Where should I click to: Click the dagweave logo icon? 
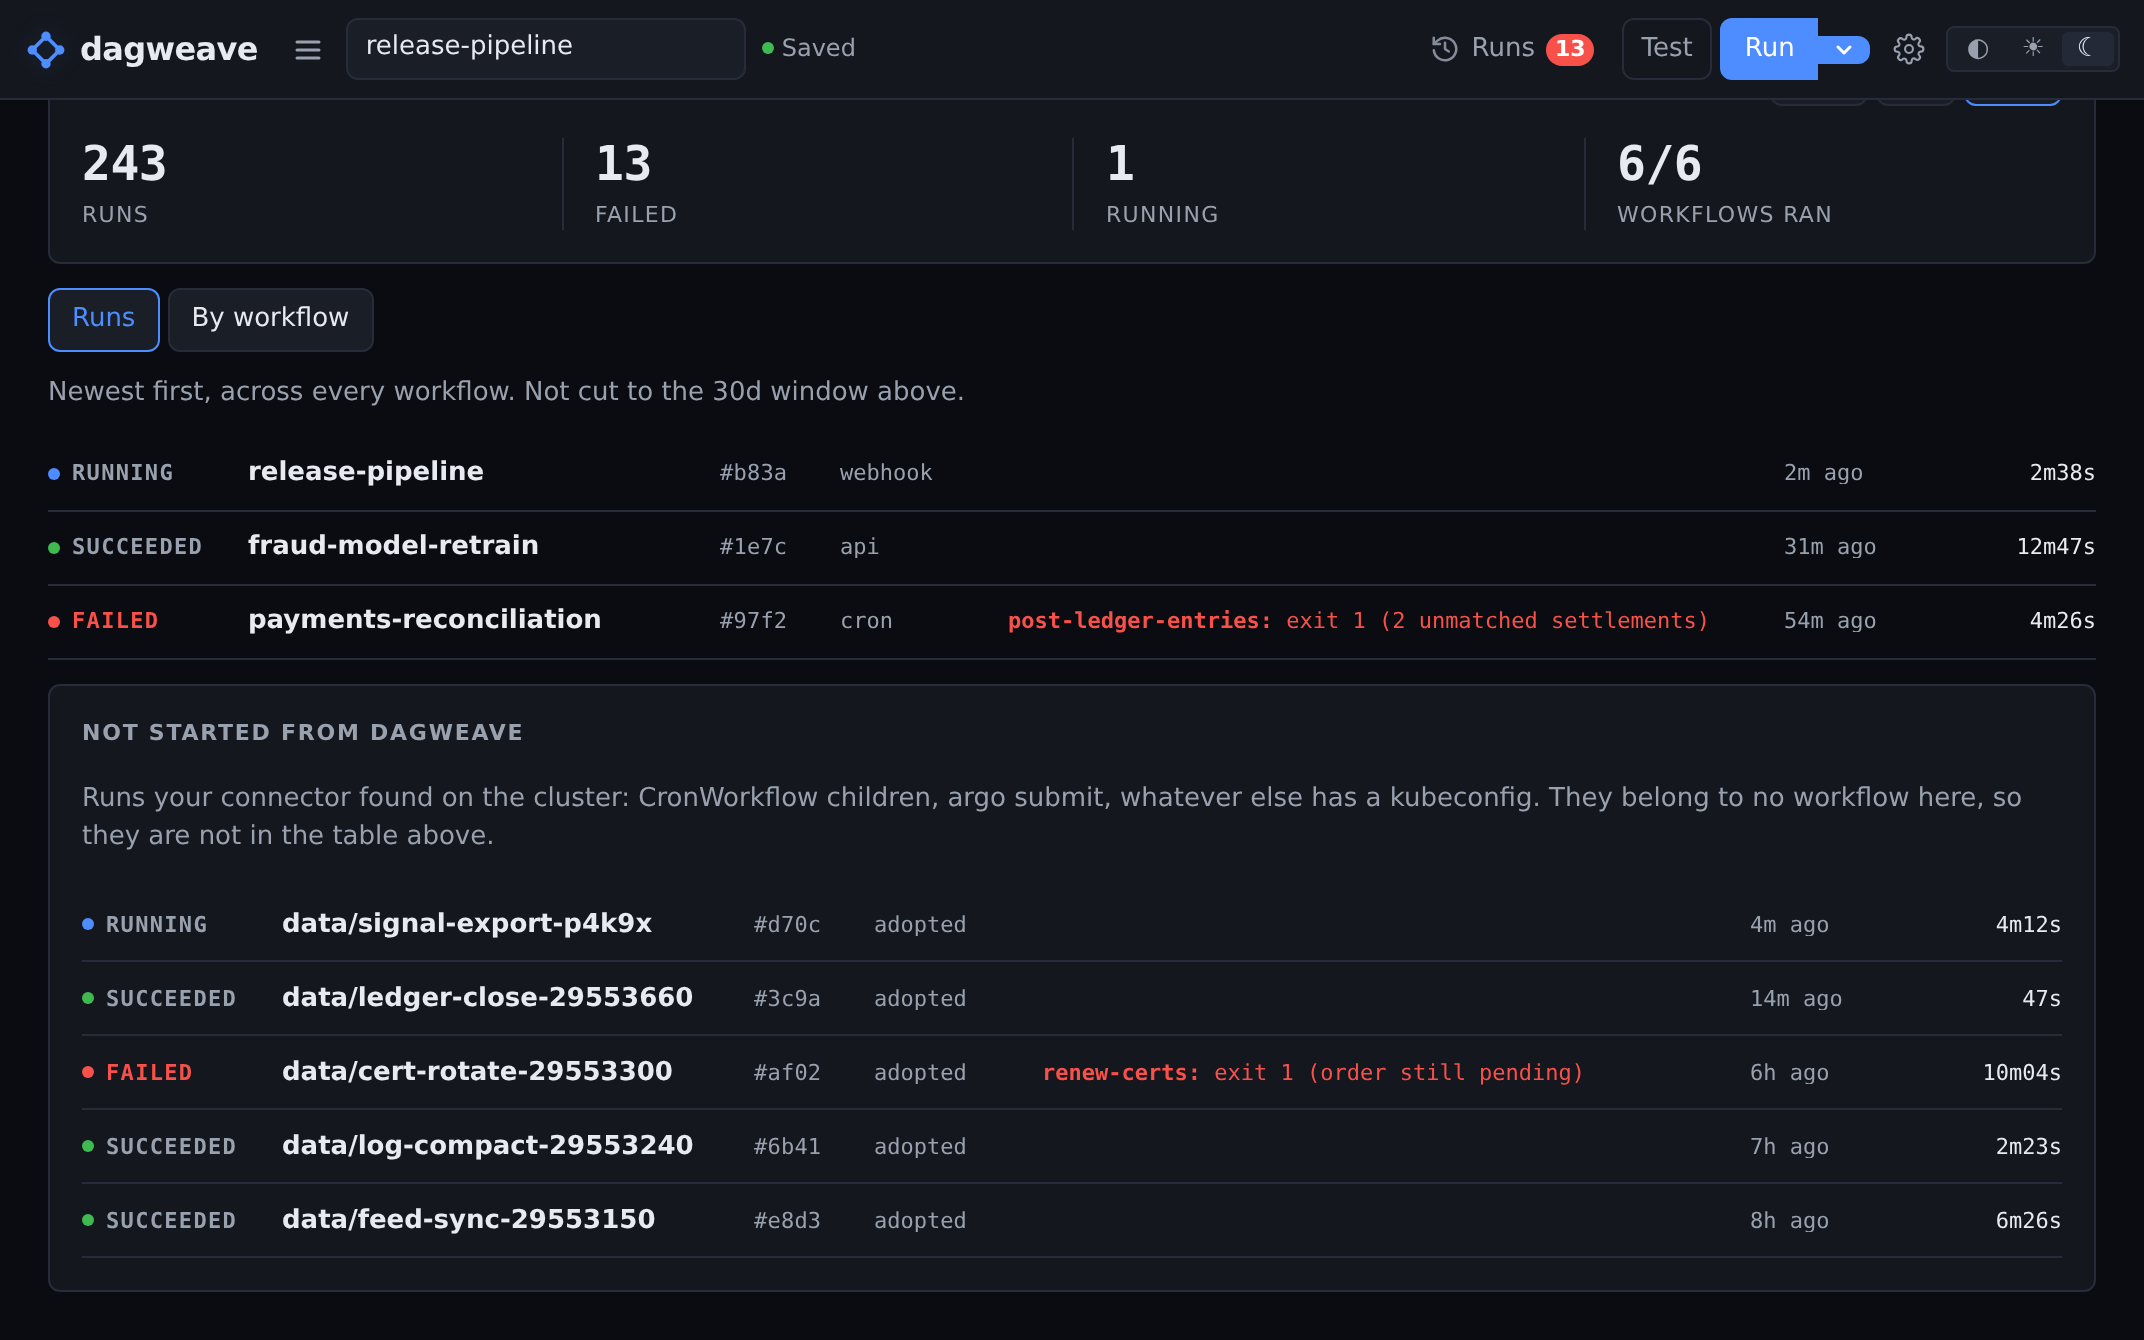coord(46,49)
